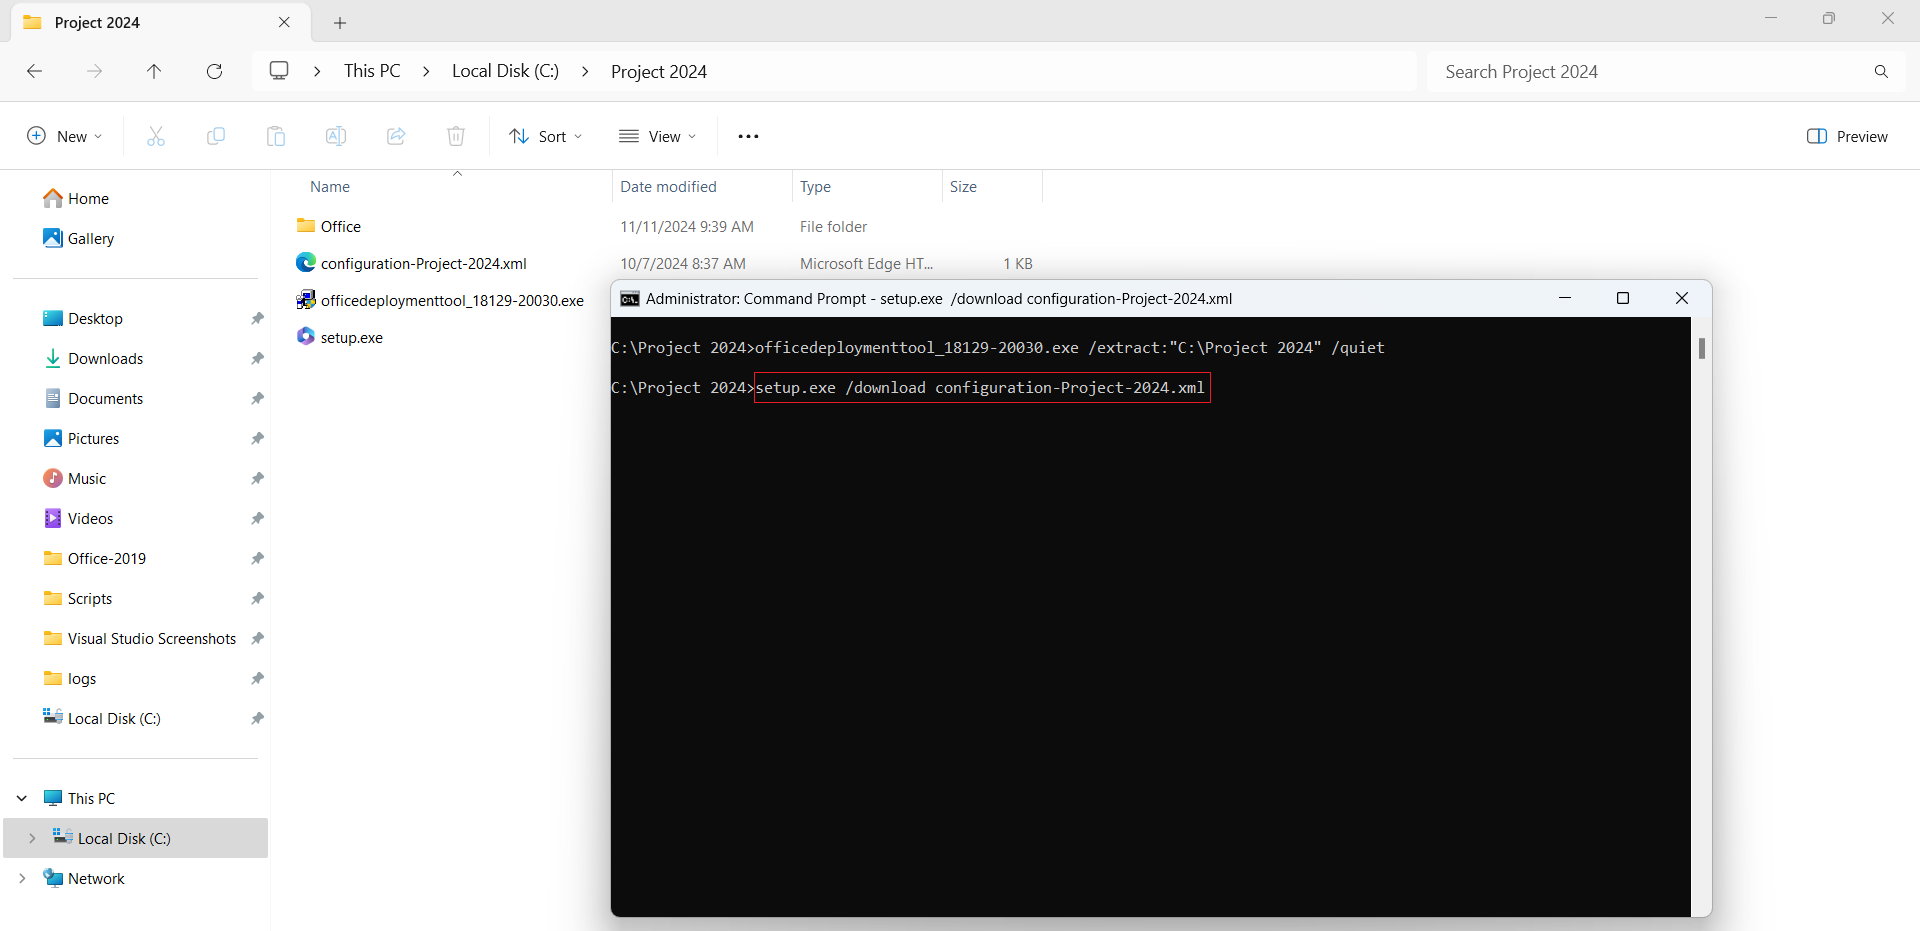Click the Copy icon in toolbar
The height and width of the screenshot is (931, 1920).
tap(216, 136)
